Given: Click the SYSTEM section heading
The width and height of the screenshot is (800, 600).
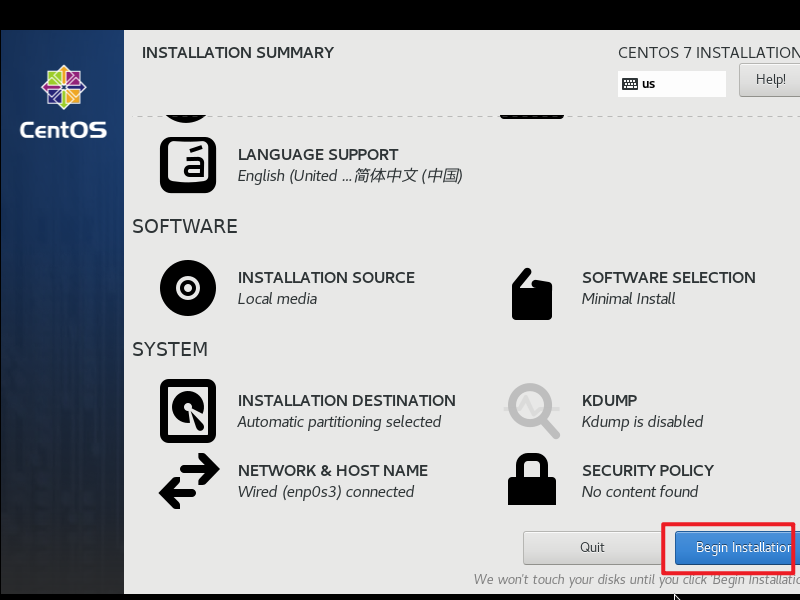Looking at the screenshot, I should tap(170, 349).
